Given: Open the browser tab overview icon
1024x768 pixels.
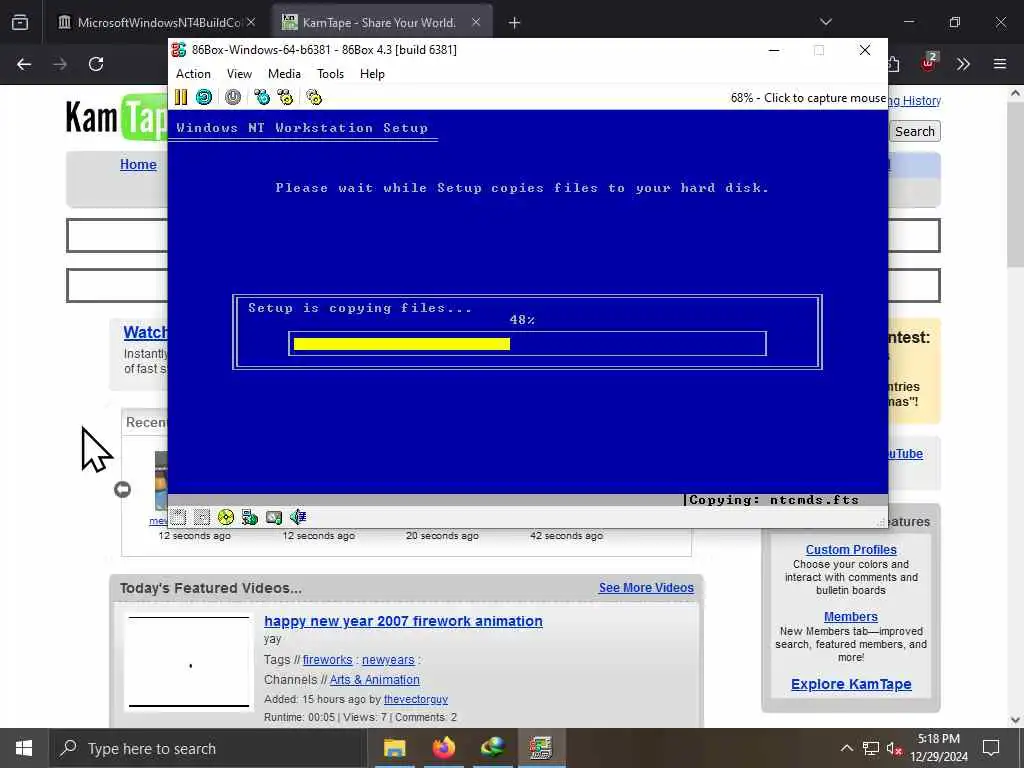Looking at the screenshot, I should click(20, 23).
